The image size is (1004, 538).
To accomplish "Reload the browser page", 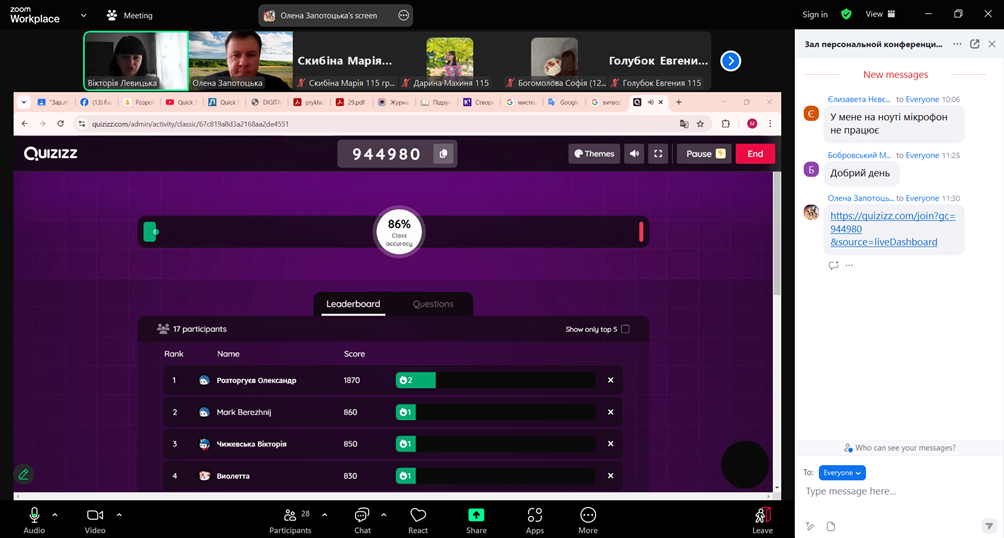I will point(60,124).
